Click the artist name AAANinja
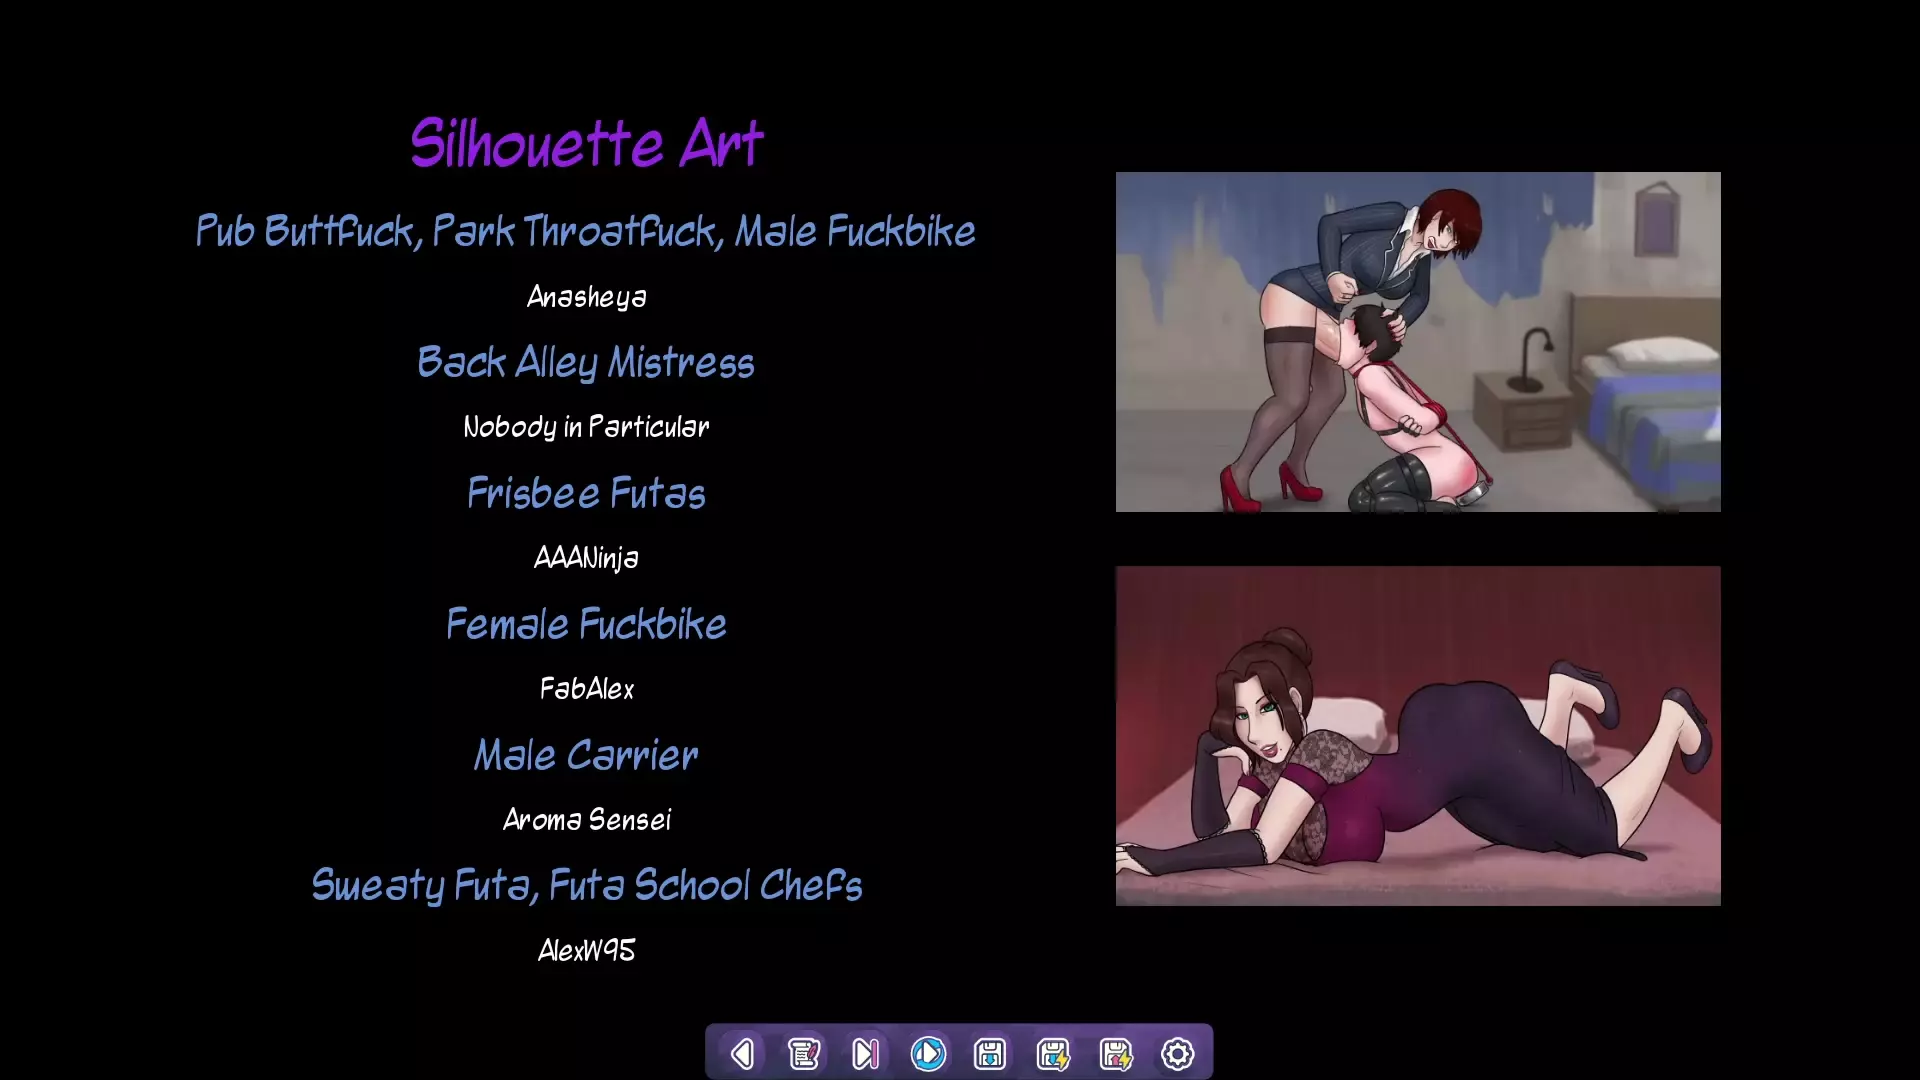Viewport: 1920px width, 1080px height. point(586,558)
